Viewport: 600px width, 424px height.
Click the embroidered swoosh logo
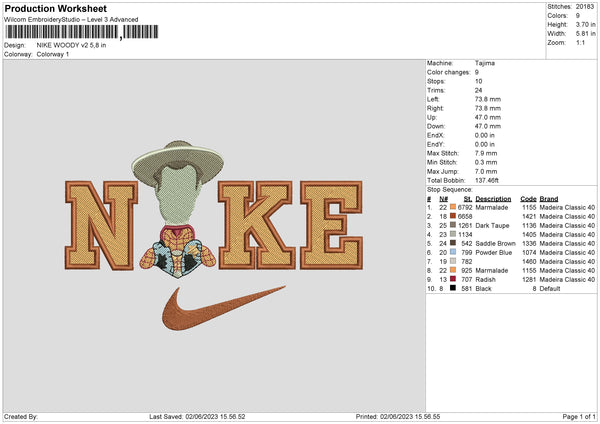click(x=223, y=308)
